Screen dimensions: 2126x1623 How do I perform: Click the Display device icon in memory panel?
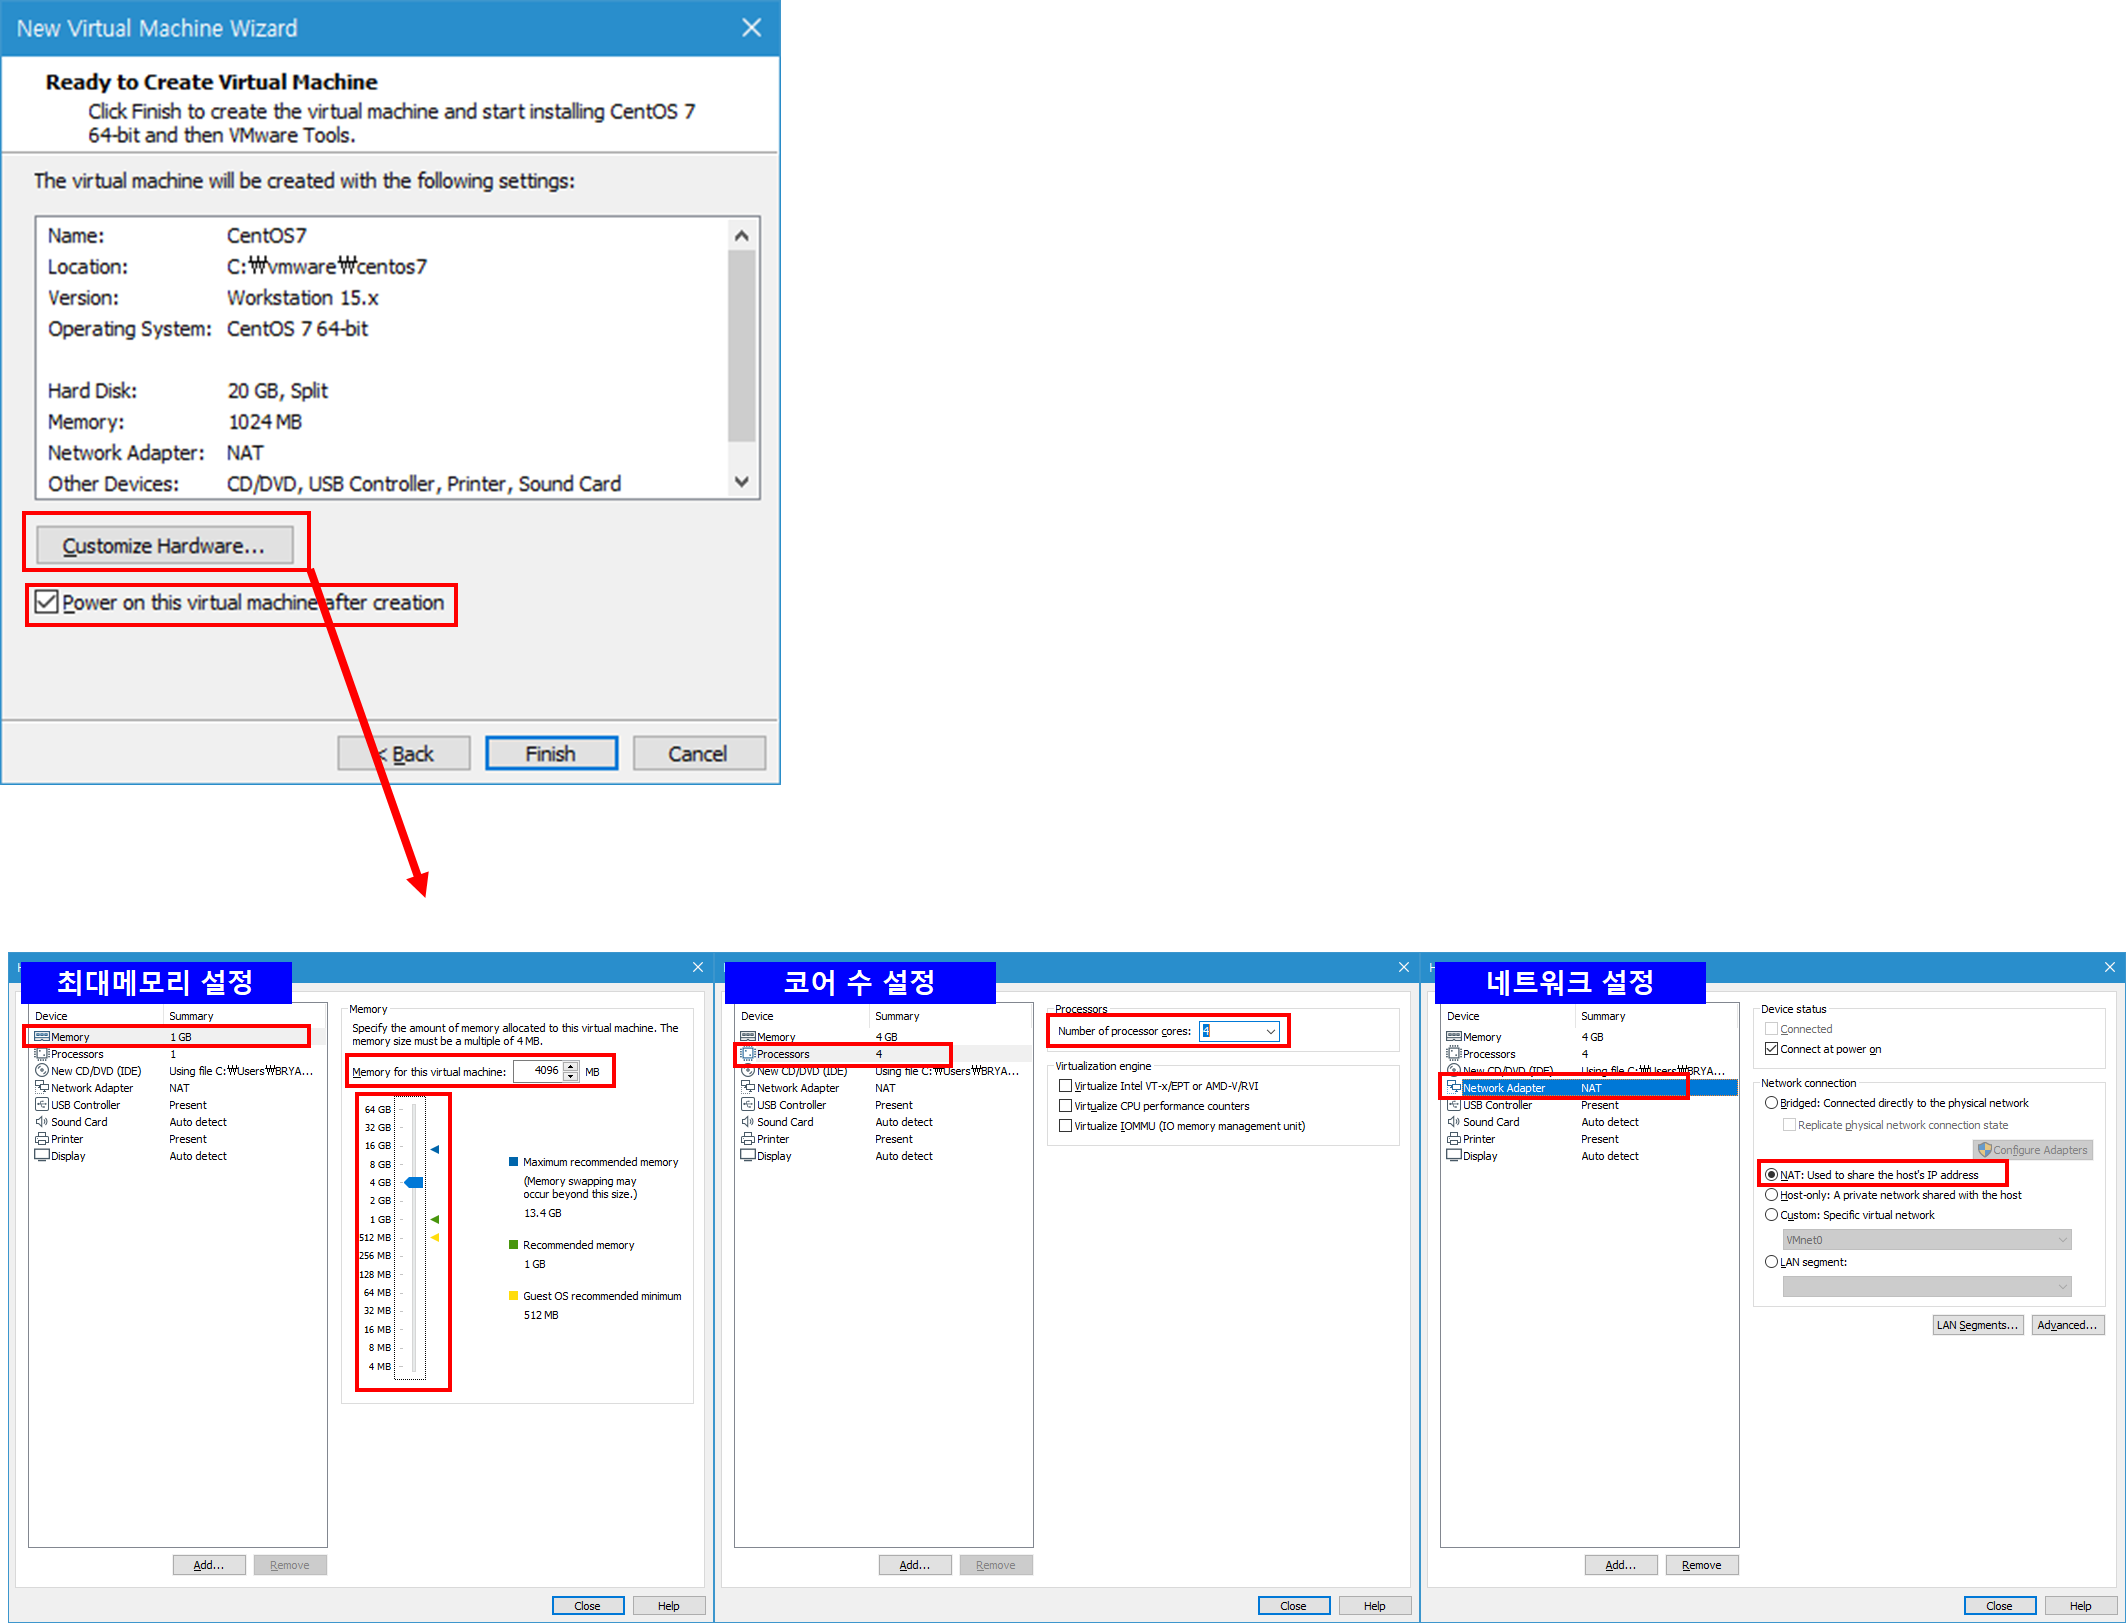click(42, 1156)
